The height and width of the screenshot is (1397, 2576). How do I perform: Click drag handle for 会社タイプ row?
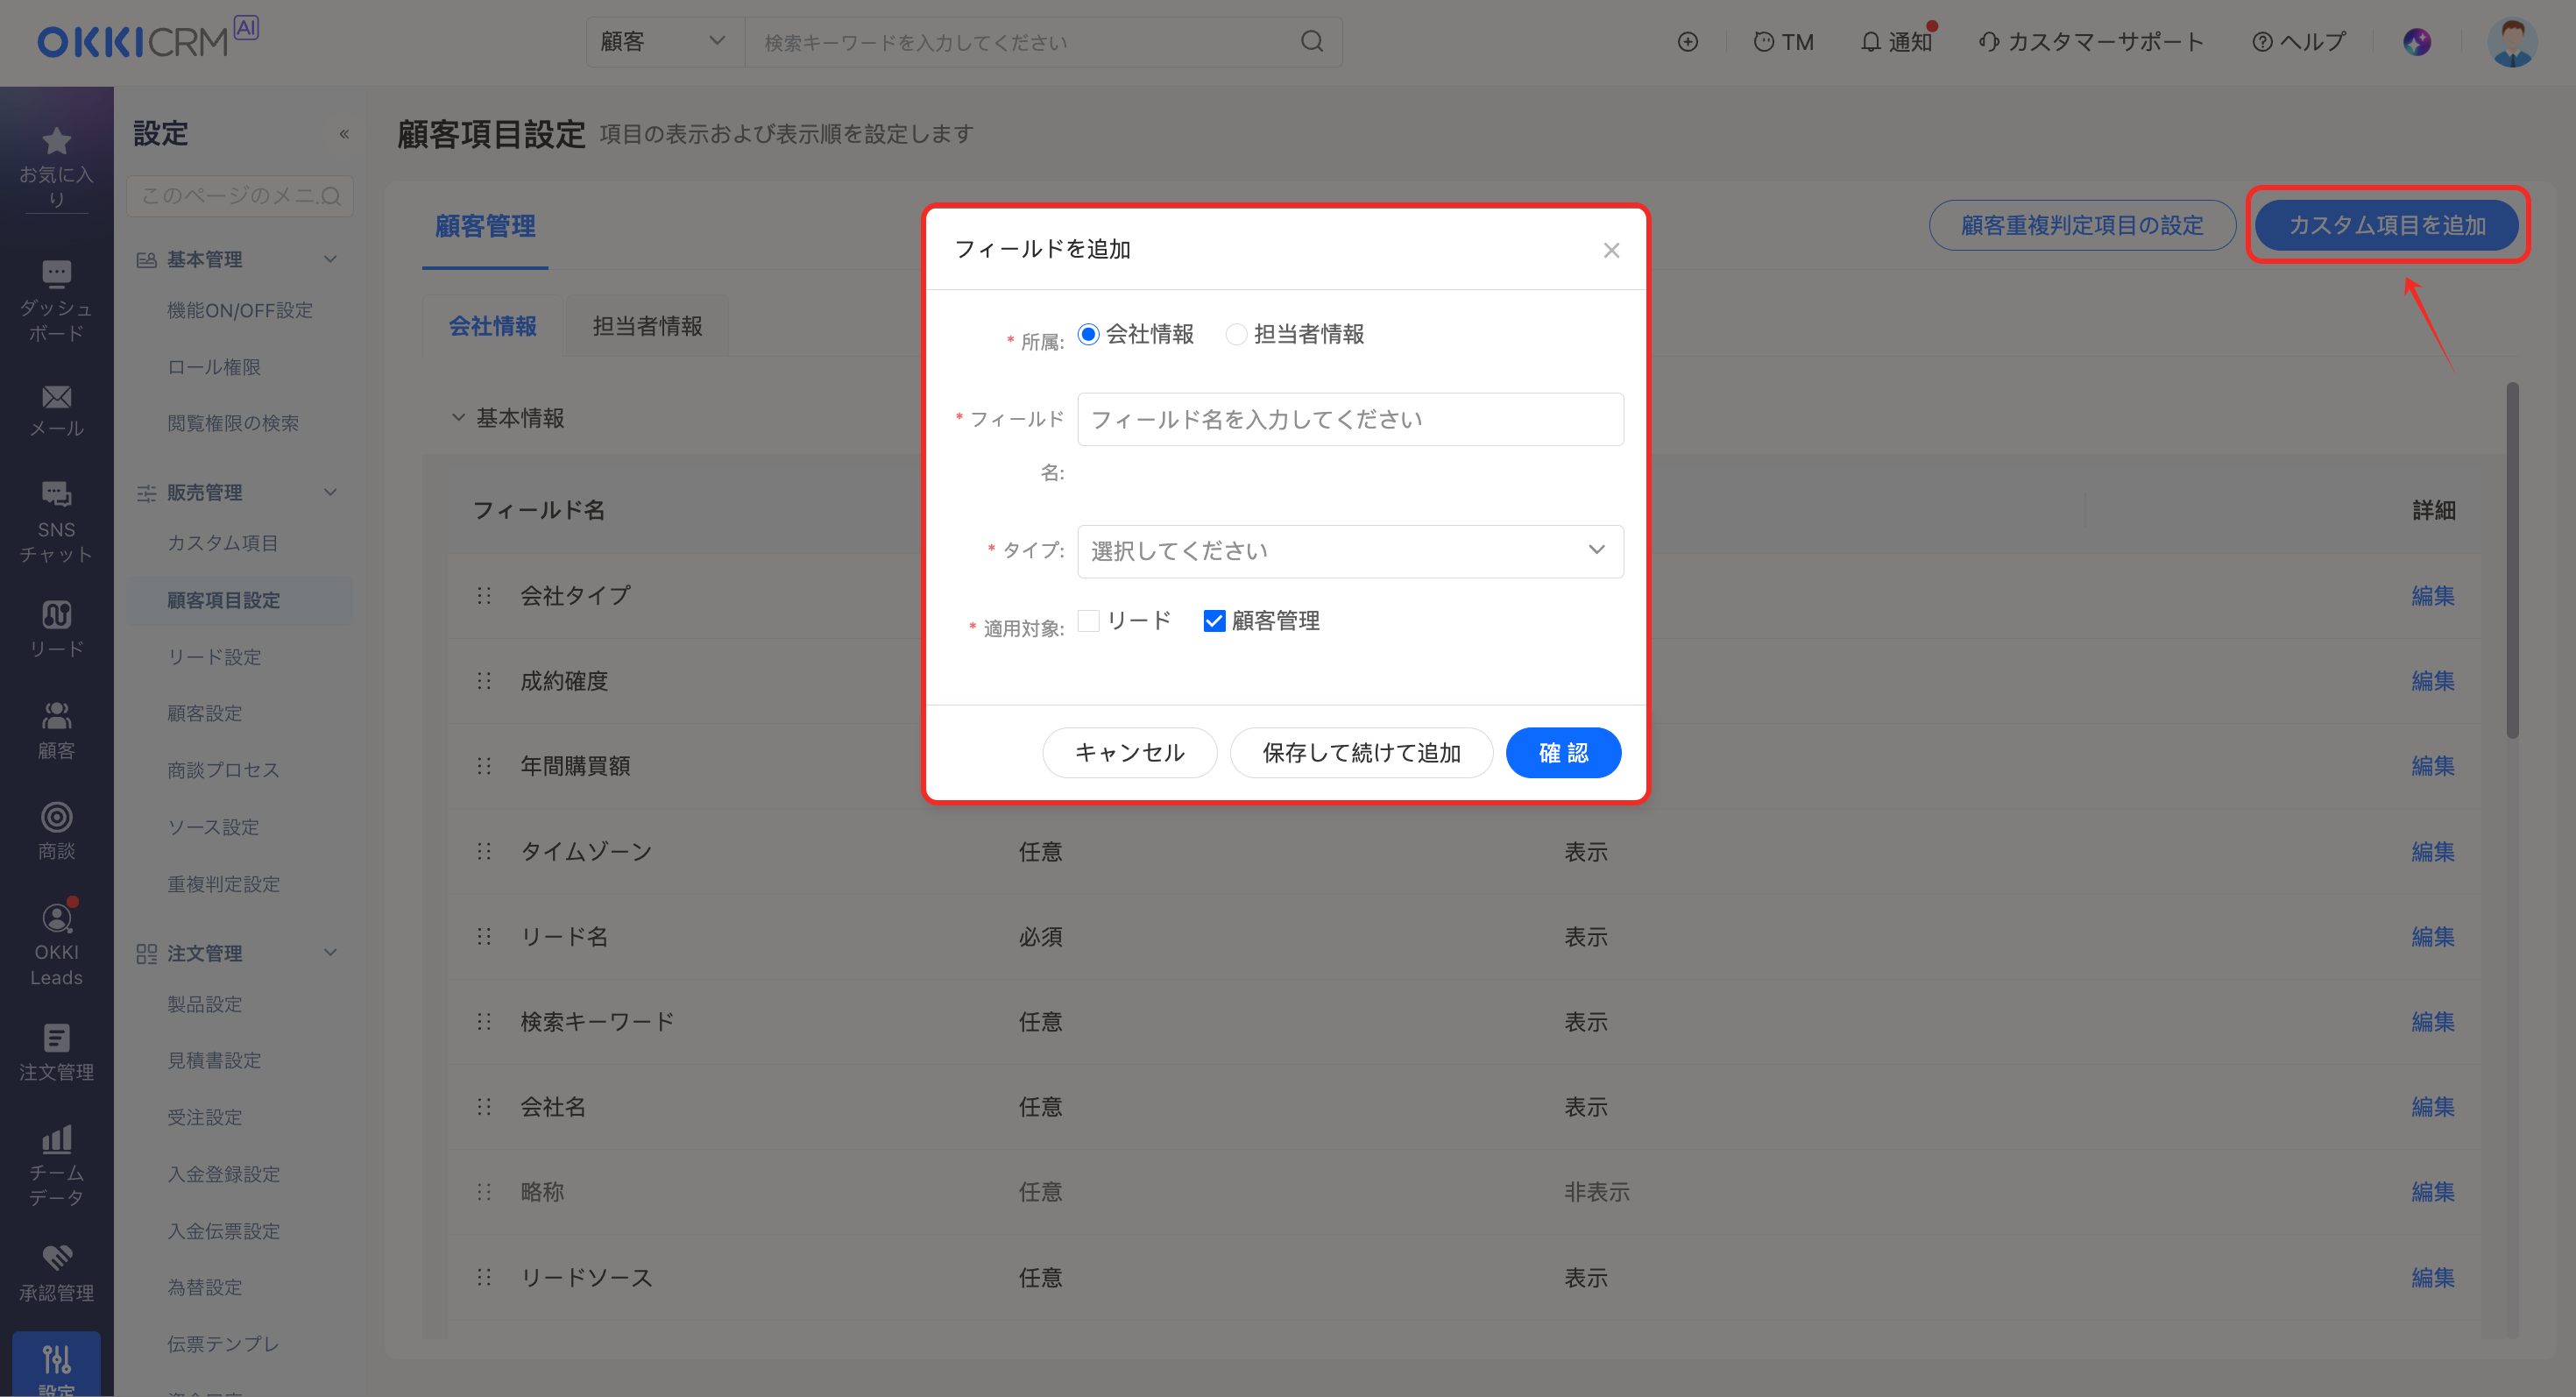(x=484, y=596)
